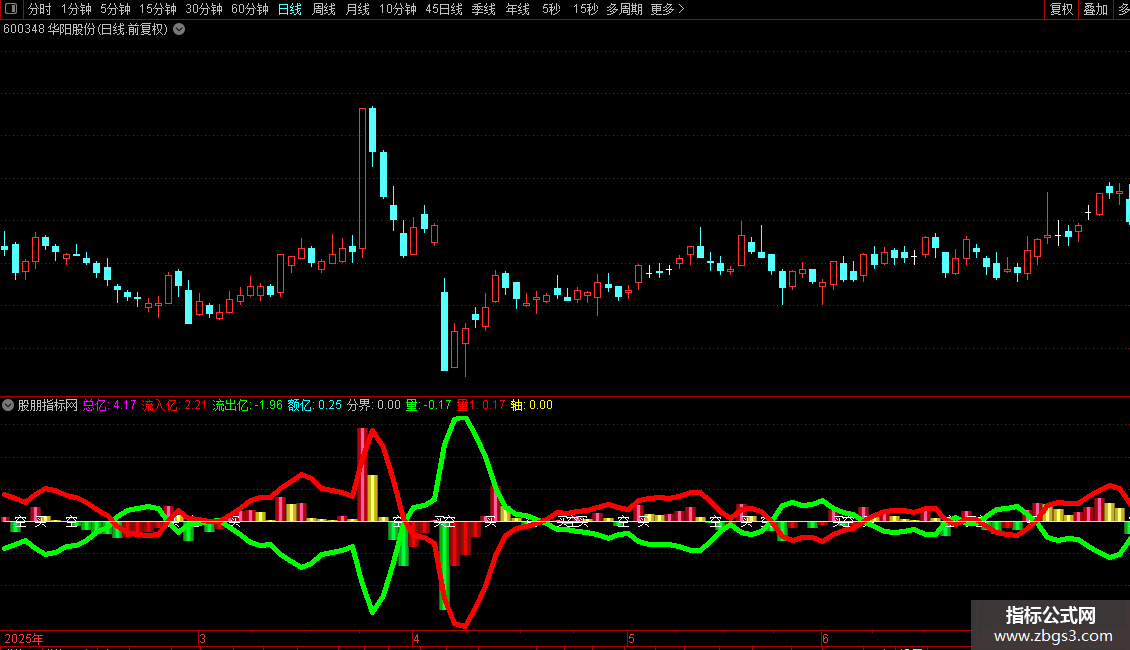Click 轴: 0.00 indicator value
This screenshot has width=1130, height=650.
[x=532, y=405]
